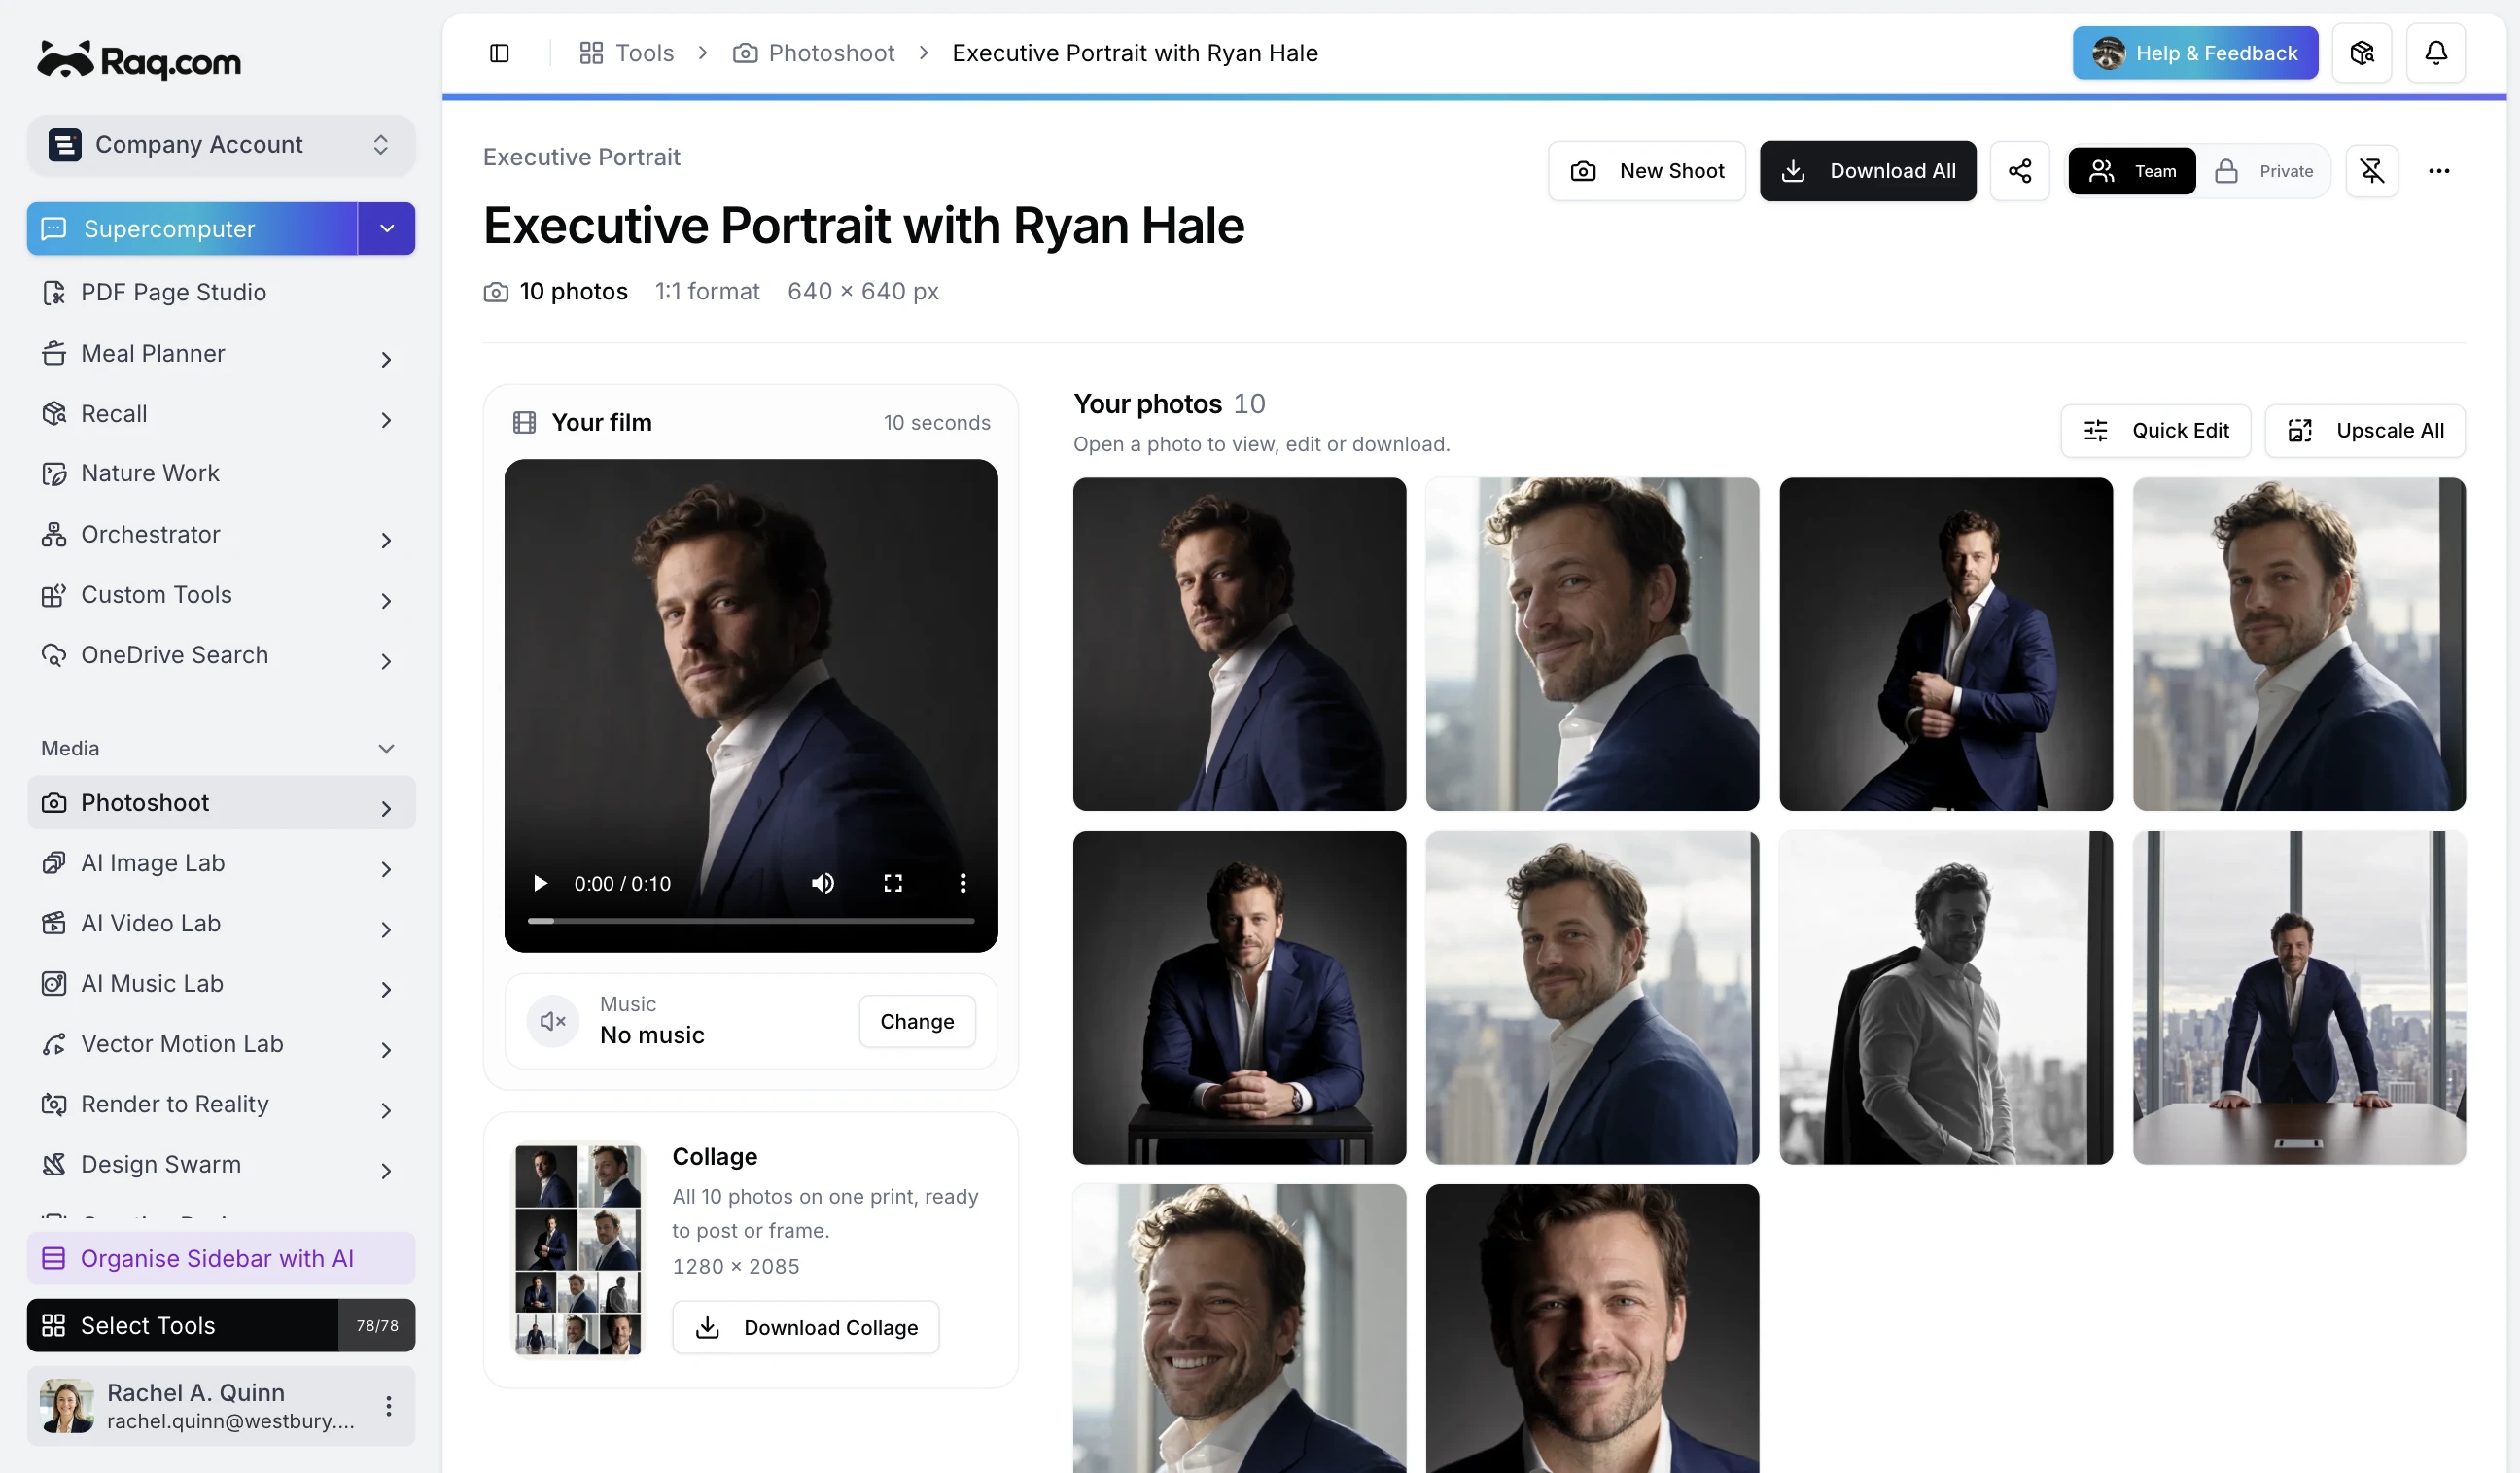Click the "10 photos" label
The height and width of the screenshot is (1473, 2520).
(x=574, y=291)
